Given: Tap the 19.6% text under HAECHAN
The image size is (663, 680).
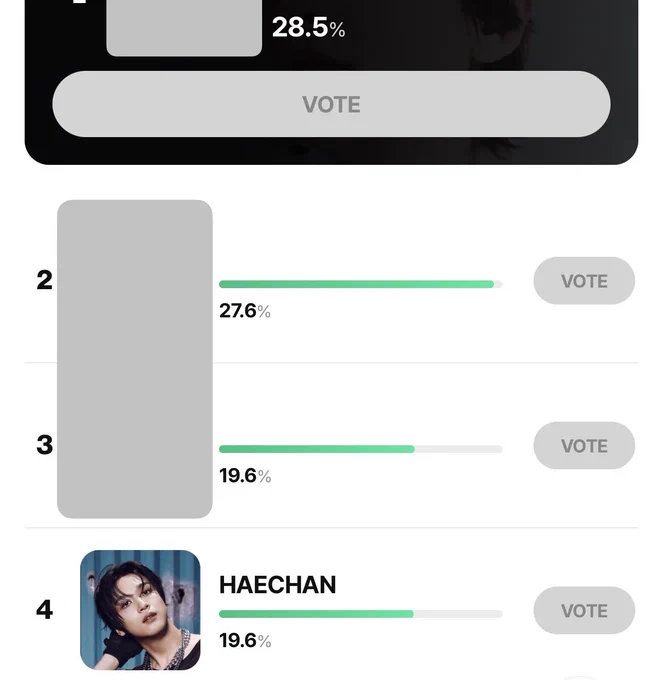Looking at the screenshot, I should click(x=245, y=641).
